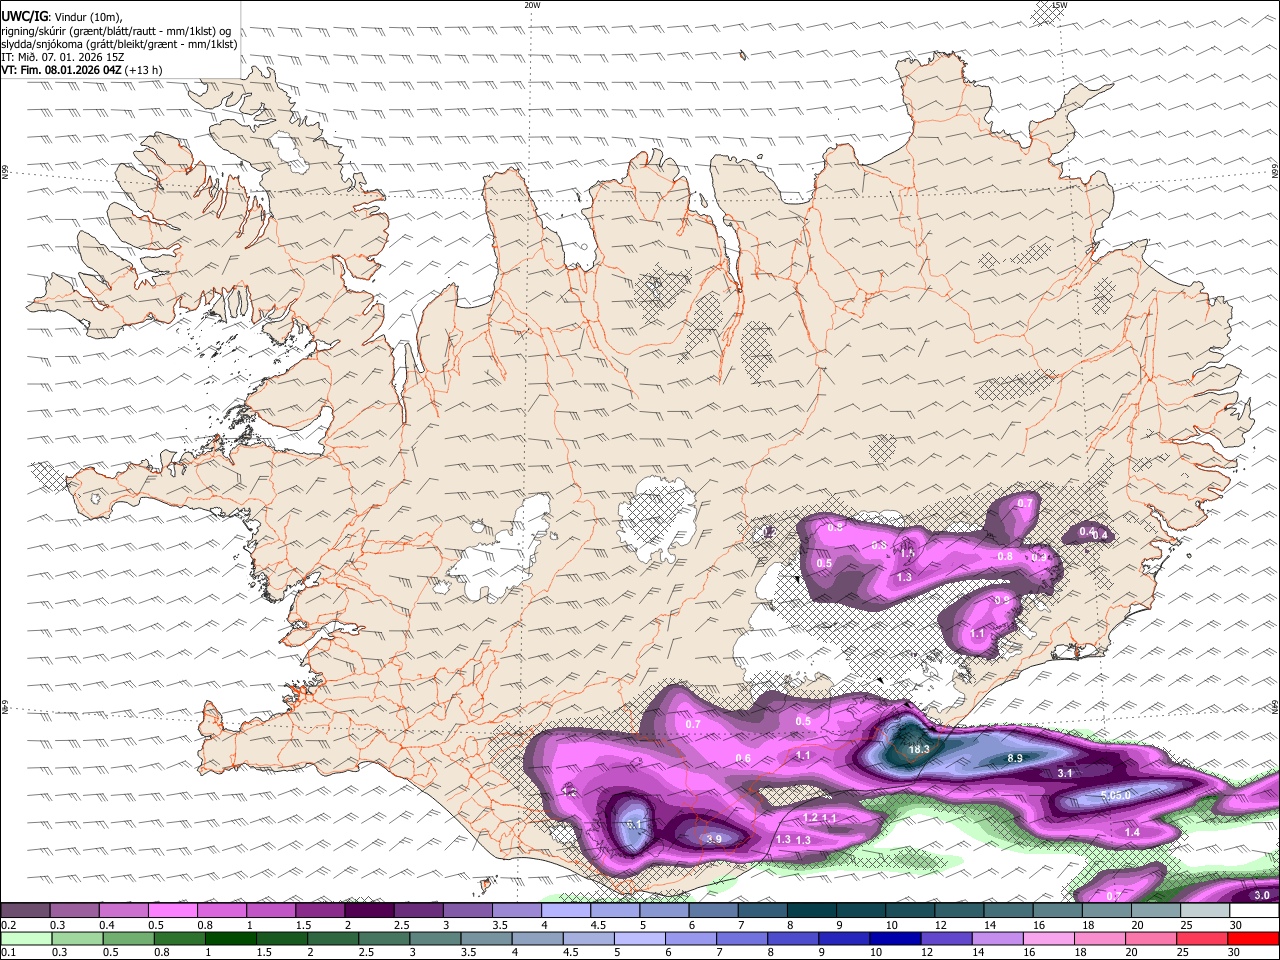Click the 3.0 value label at the map corner
The height and width of the screenshot is (960, 1280).
click(1262, 896)
